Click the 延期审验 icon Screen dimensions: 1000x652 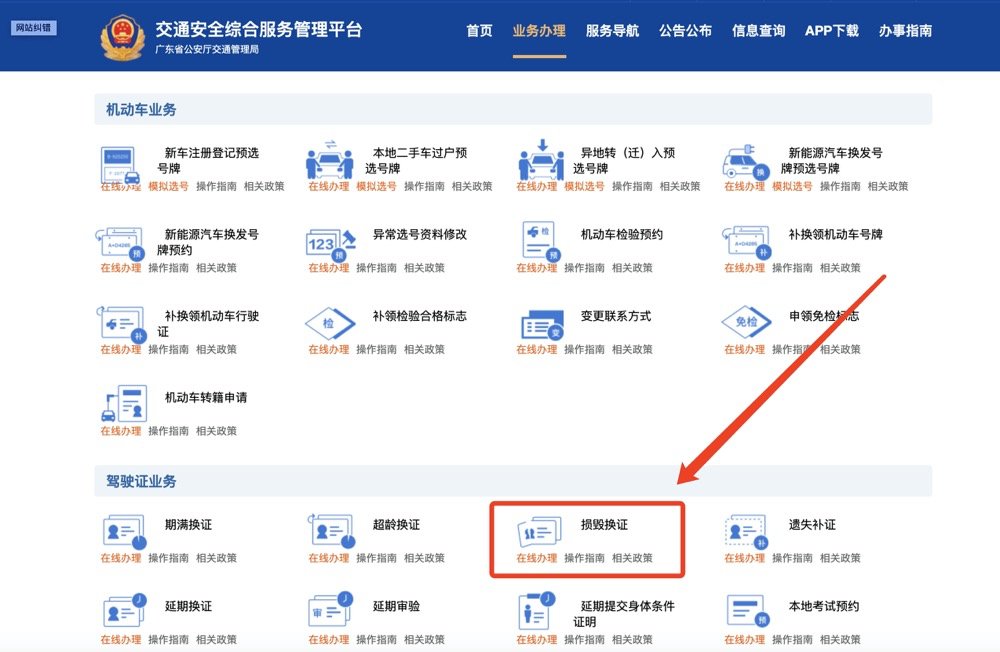330,609
